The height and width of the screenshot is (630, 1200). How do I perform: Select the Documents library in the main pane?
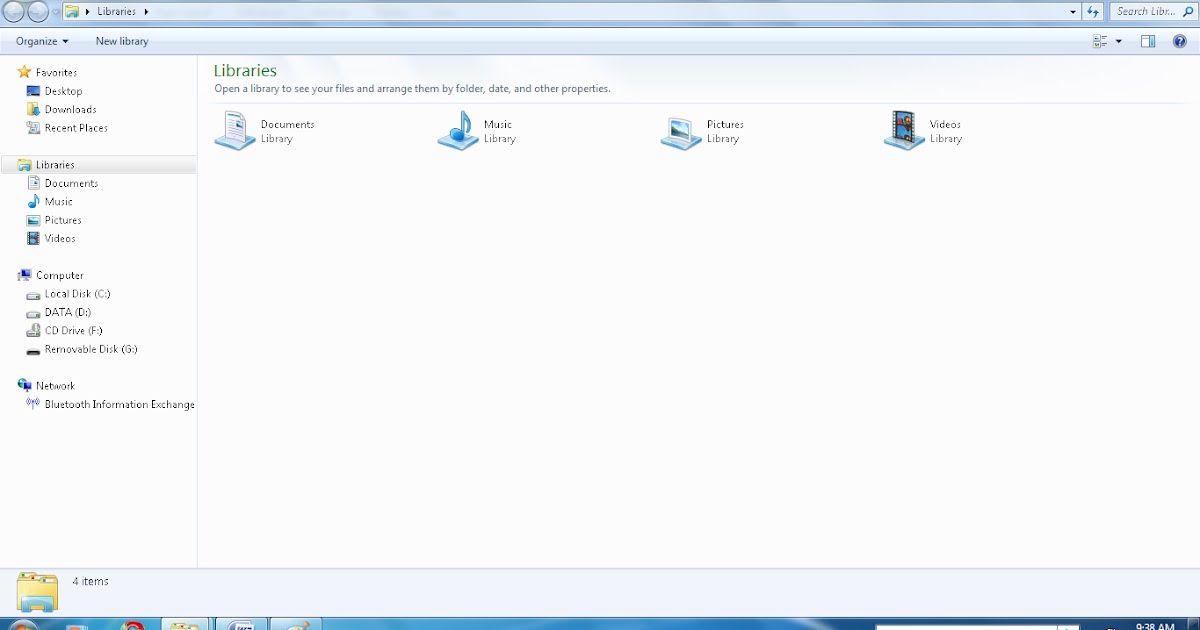tap(265, 131)
